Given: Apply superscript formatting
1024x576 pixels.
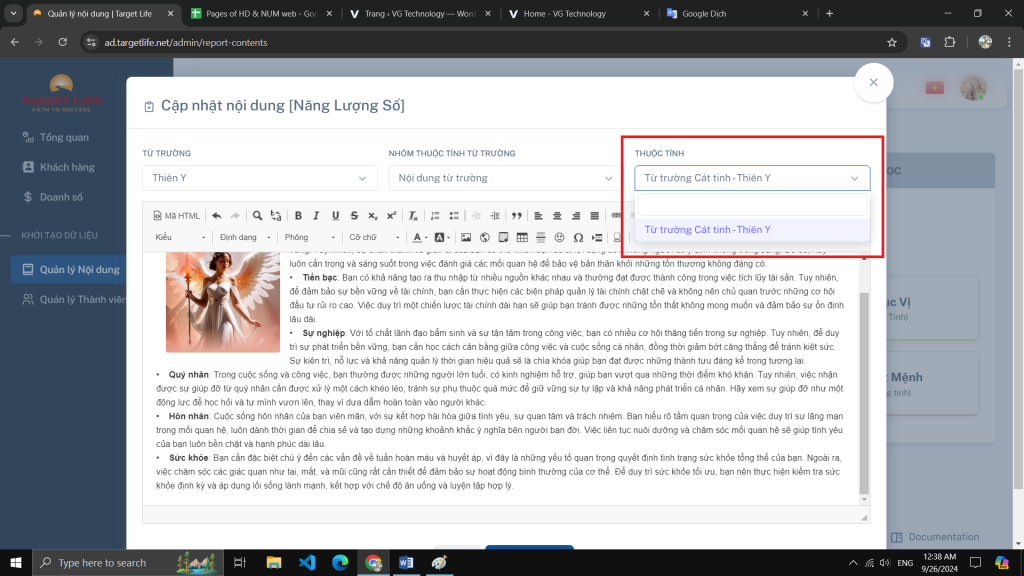Looking at the screenshot, I should click(x=391, y=216).
